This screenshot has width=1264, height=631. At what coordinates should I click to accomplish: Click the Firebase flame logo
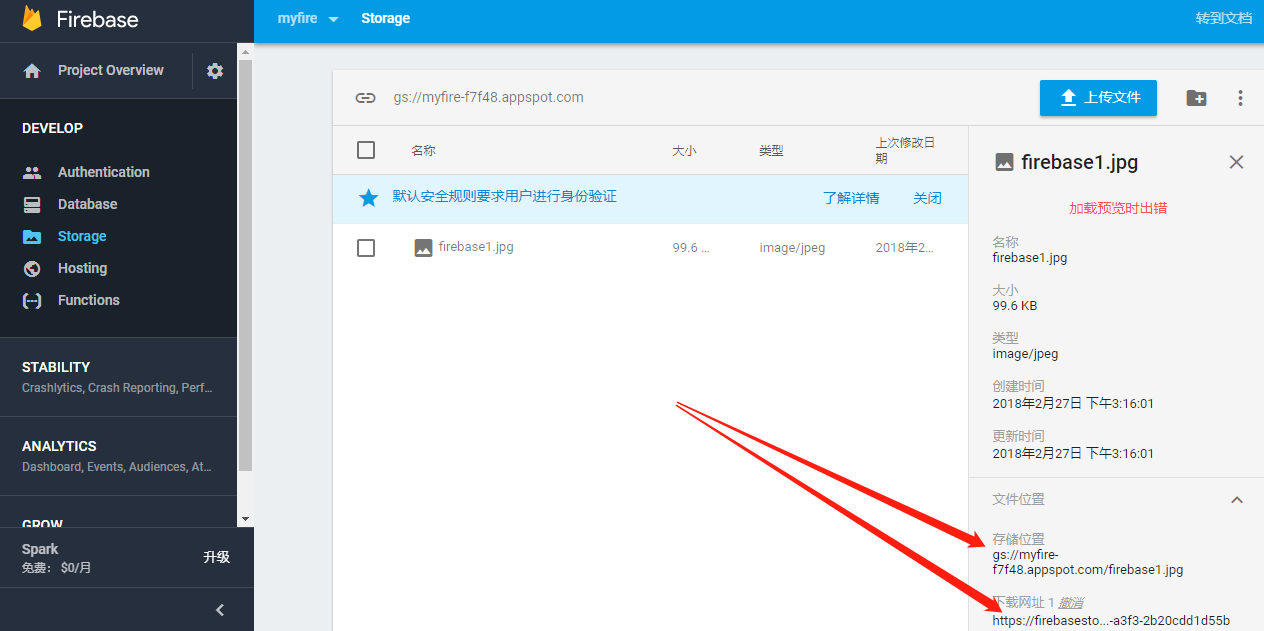(x=32, y=19)
